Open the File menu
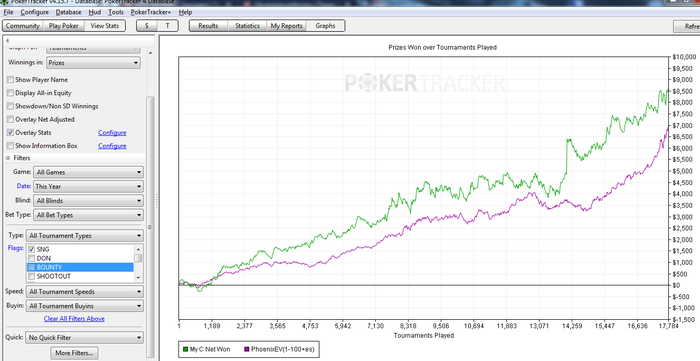This screenshot has height=361, width=700. click(x=8, y=12)
